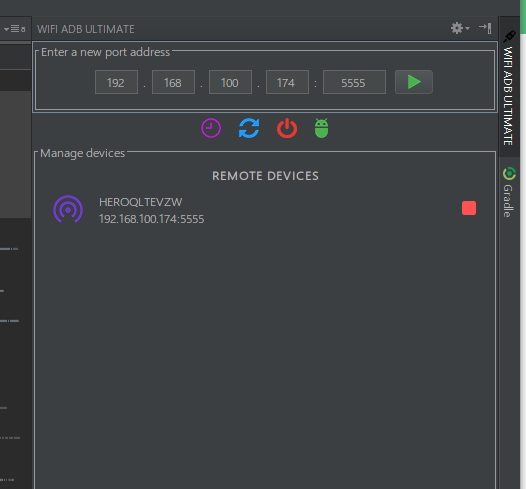
Task: Click the purple wireless device icon
Action: (x=68, y=209)
